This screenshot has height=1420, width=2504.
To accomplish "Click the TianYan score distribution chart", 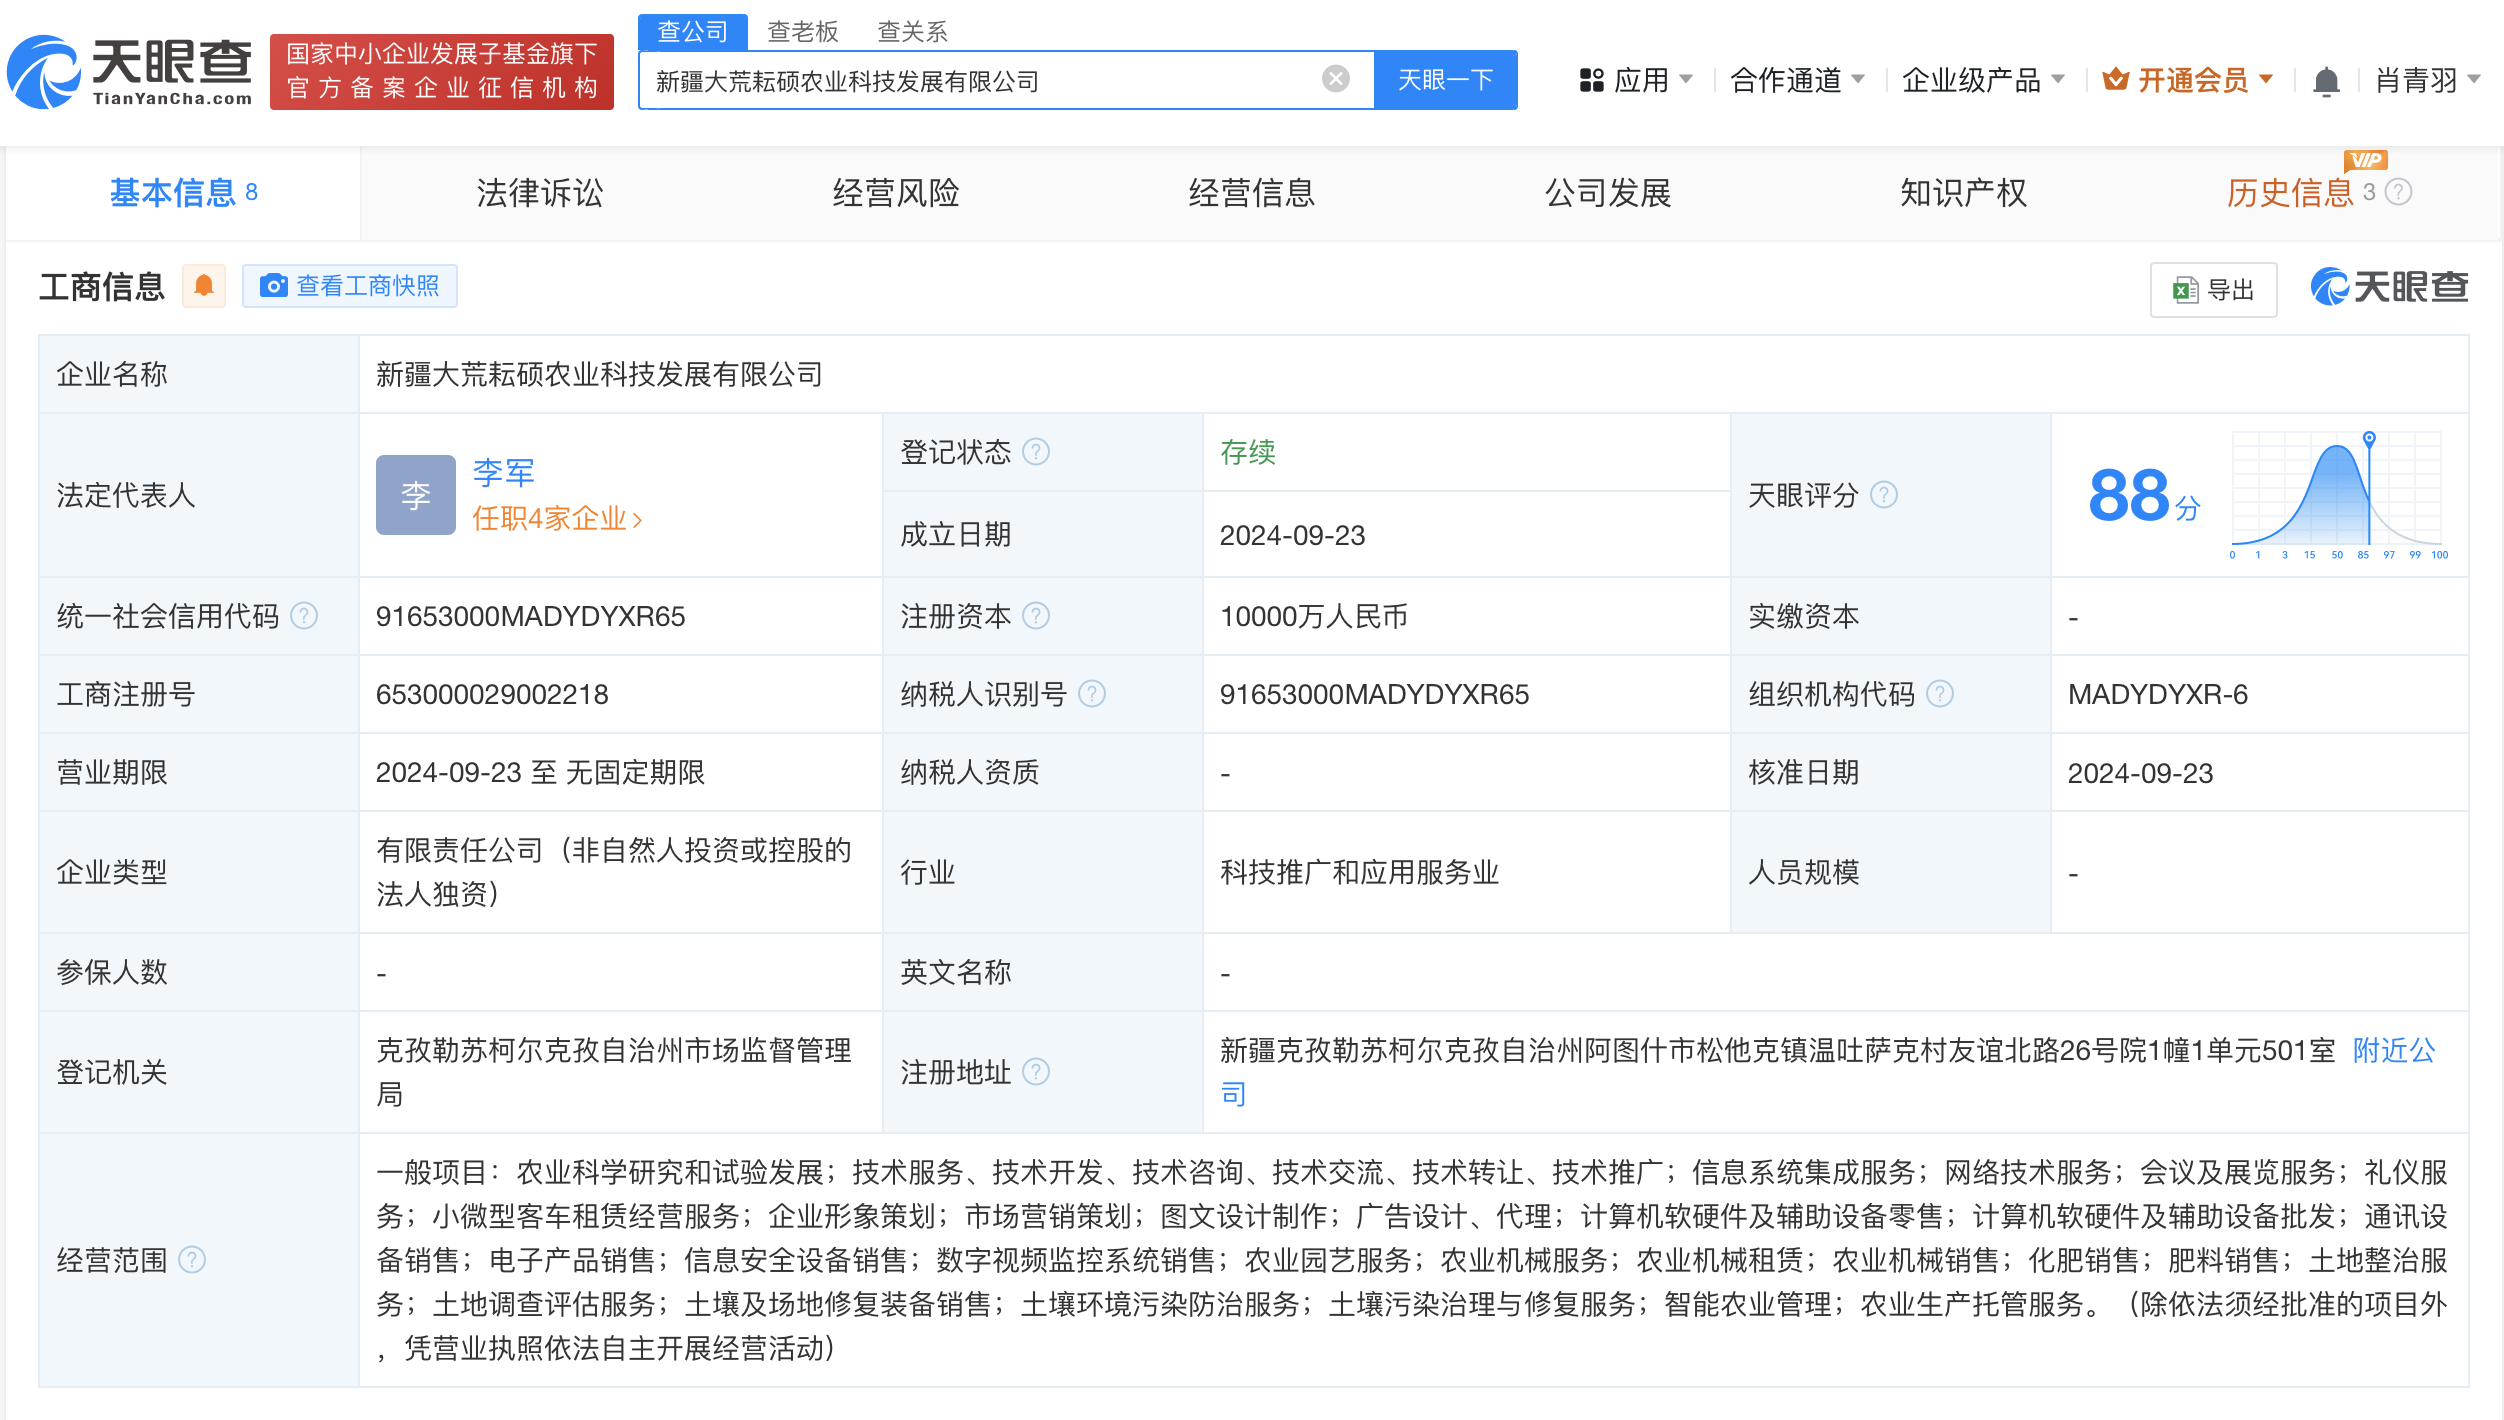I will (x=2338, y=496).
